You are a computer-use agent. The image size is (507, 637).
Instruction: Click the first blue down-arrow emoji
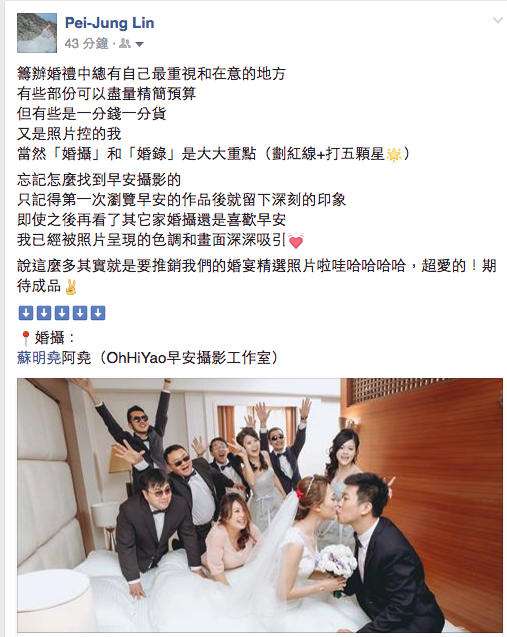pos(26,313)
